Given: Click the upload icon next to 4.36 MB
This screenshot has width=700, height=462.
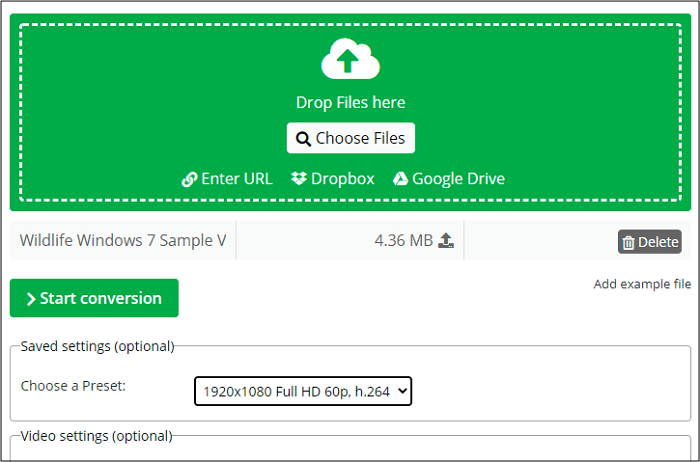Looking at the screenshot, I should [x=446, y=241].
